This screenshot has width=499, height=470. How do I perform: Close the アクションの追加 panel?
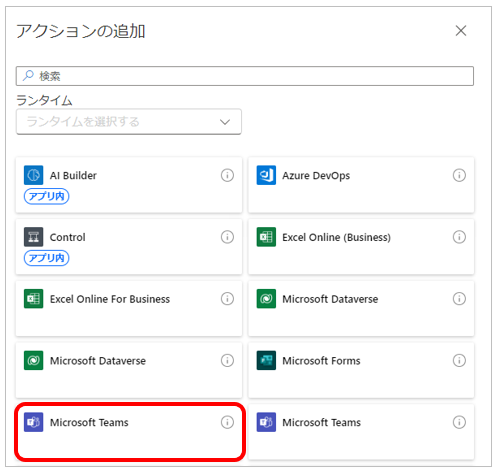[x=461, y=31]
